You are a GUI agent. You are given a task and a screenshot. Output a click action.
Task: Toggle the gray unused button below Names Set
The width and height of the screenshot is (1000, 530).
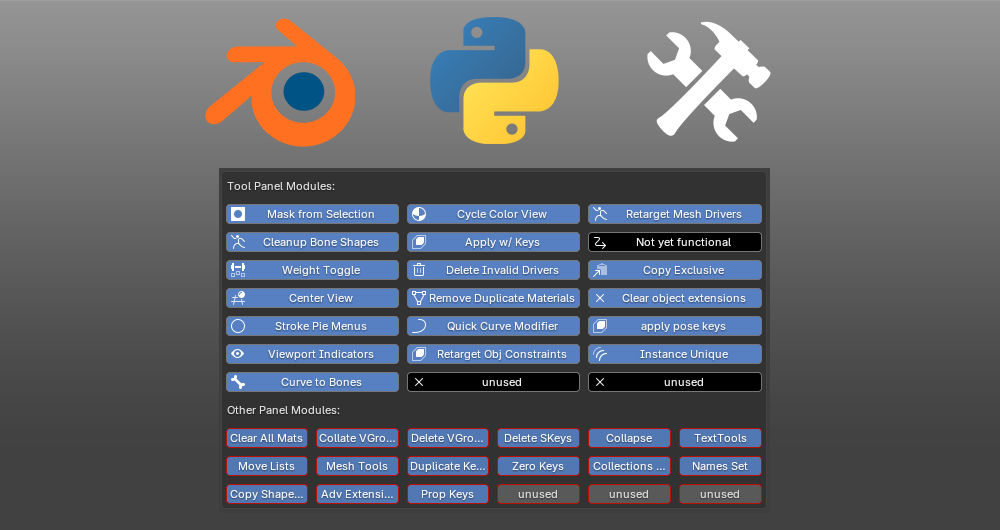[721, 494]
